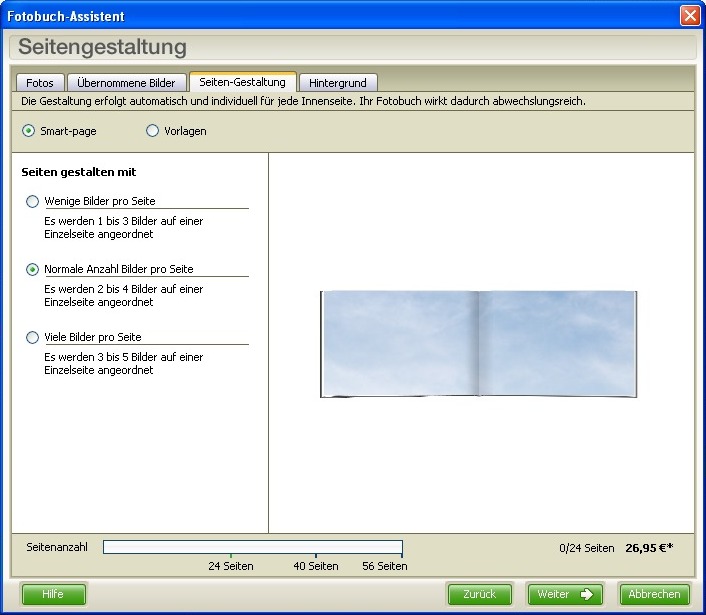This screenshot has width=706, height=615.
Task: Click the Seitengestaltung header title
Action: (x=102, y=47)
